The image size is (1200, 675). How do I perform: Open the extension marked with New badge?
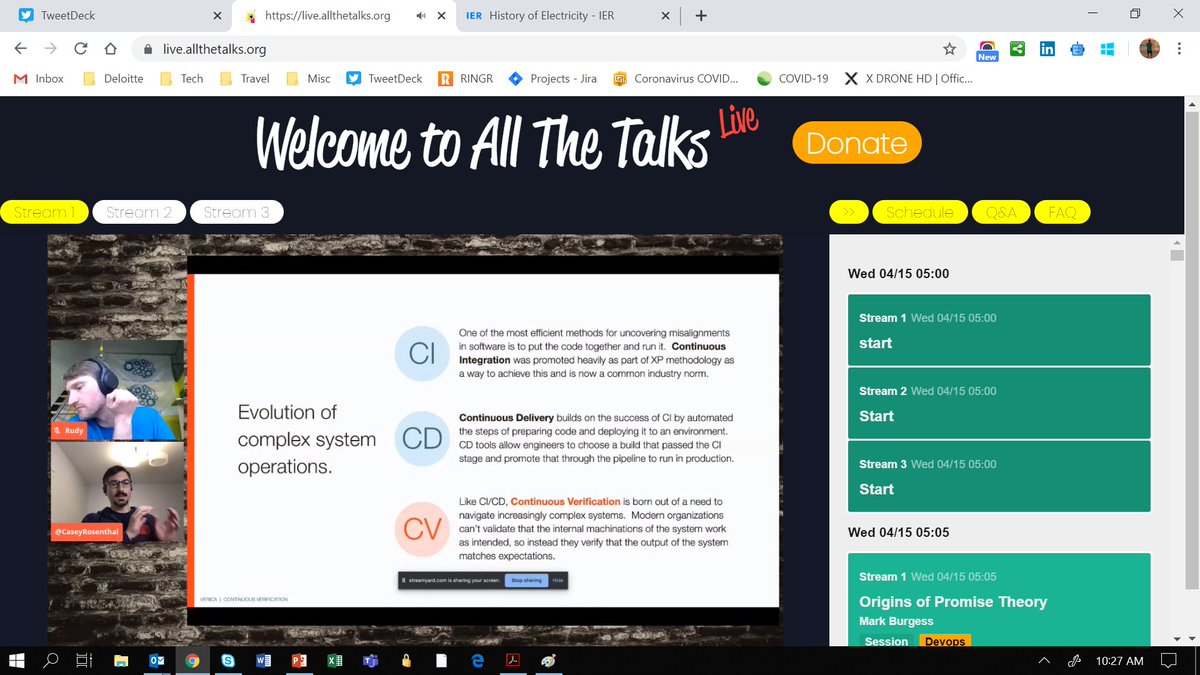987,45
